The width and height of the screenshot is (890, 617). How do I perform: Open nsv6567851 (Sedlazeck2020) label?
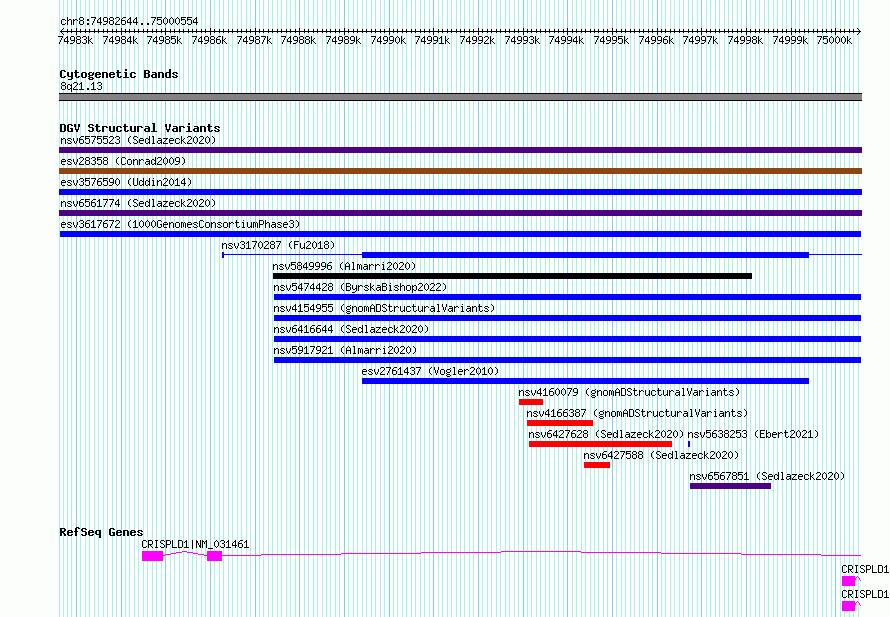tap(767, 476)
